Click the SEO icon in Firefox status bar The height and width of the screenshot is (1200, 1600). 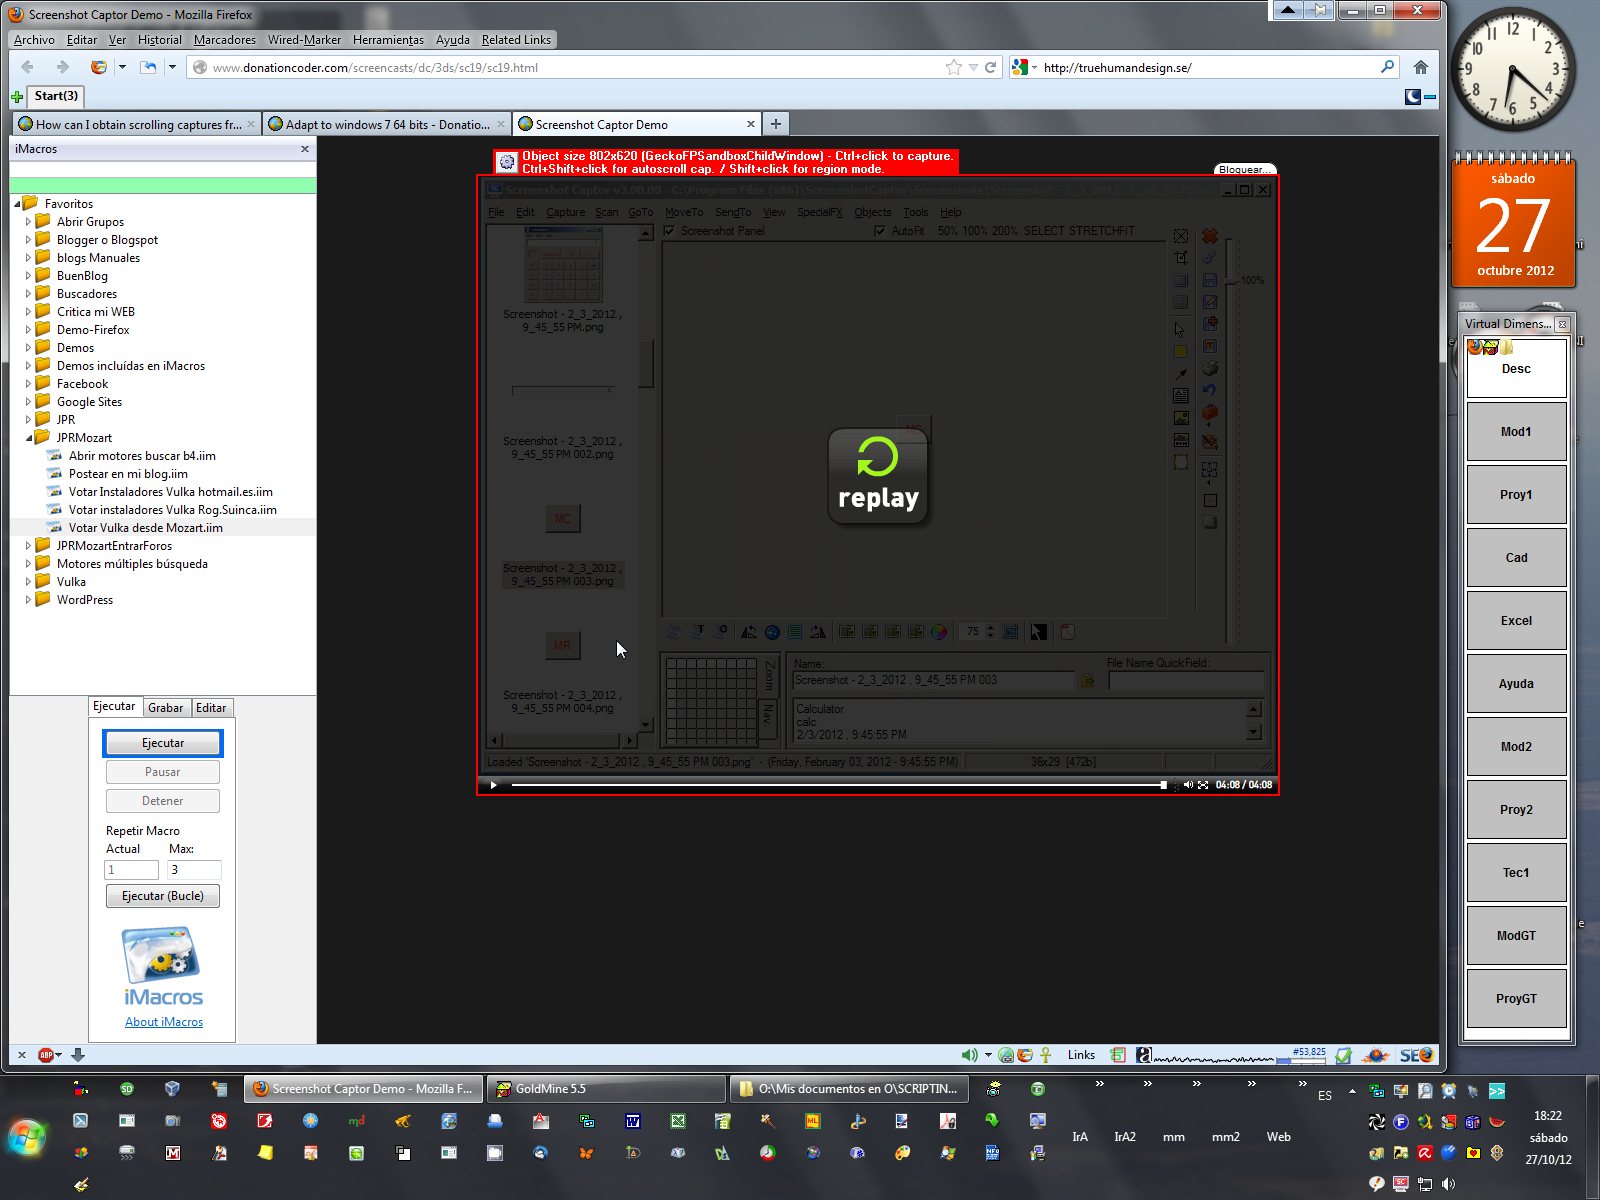coord(1417,1055)
